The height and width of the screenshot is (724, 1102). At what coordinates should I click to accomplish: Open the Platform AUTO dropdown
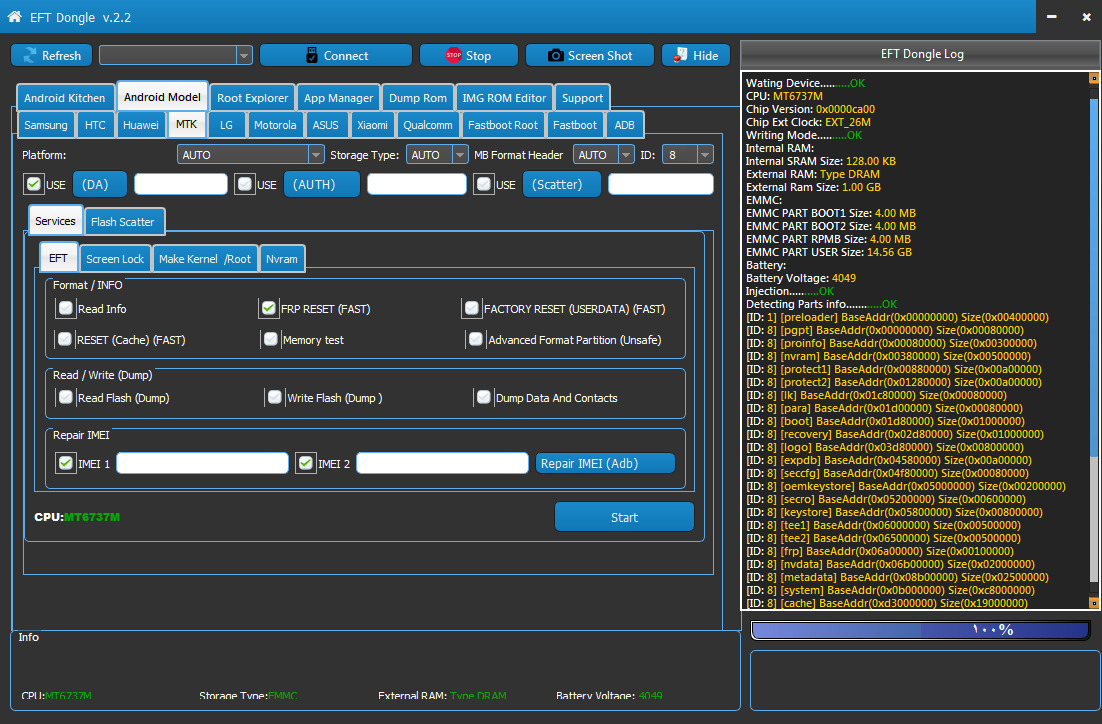click(x=316, y=154)
